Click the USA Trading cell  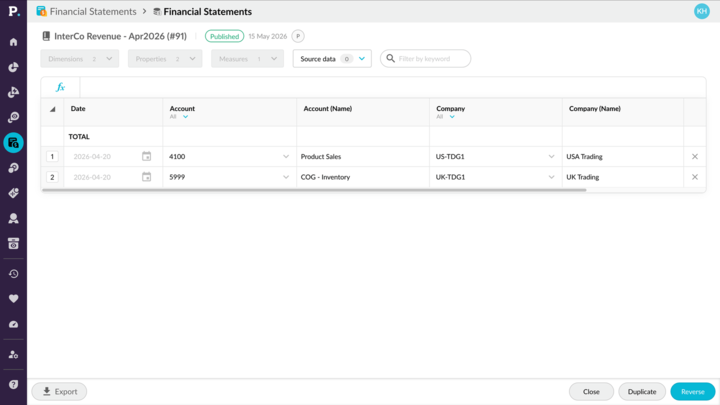pyautogui.click(x=623, y=157)
